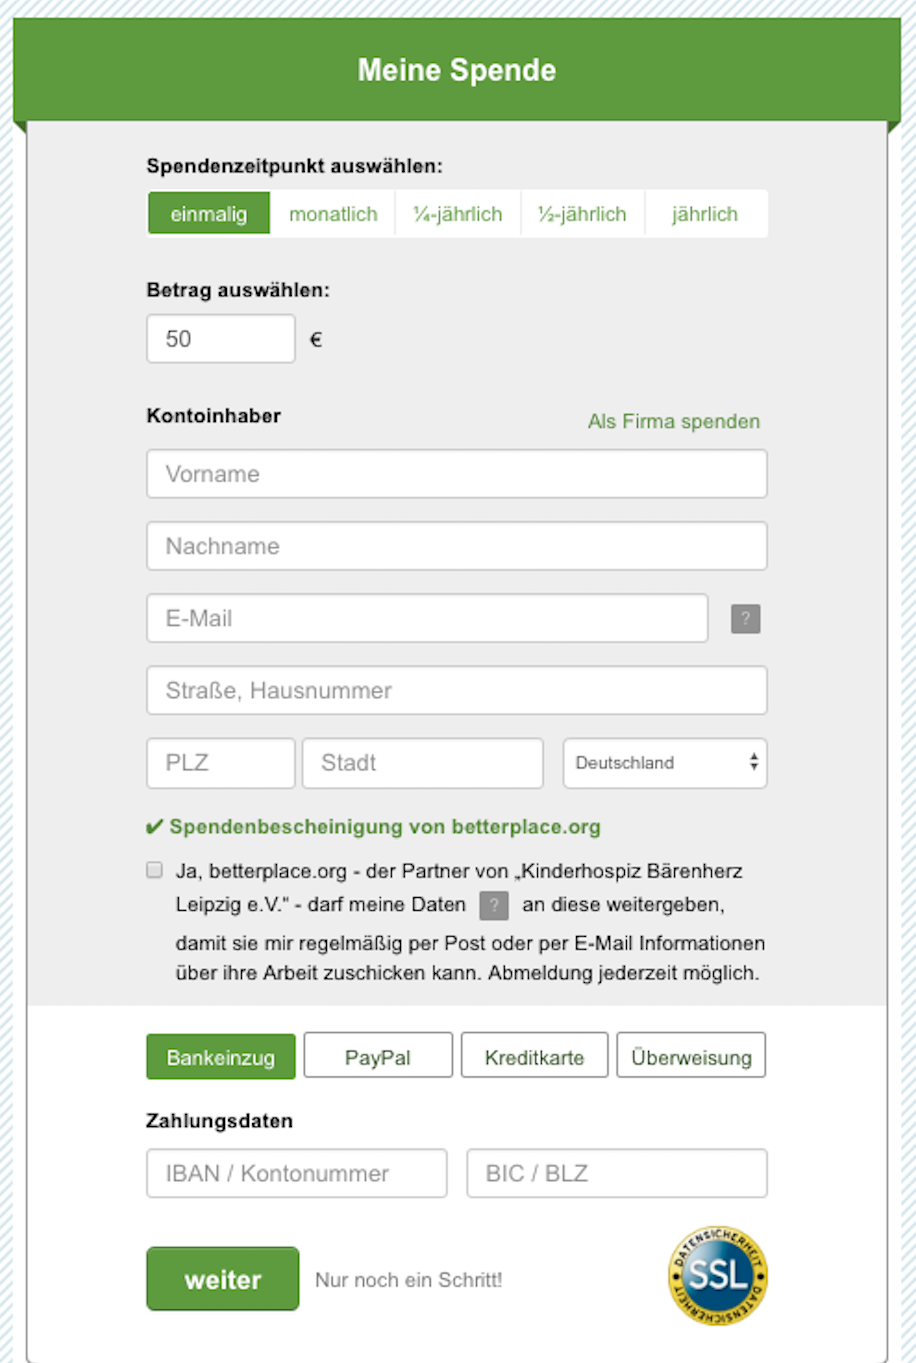The height and width of the screenshot is (1363, 916).
Task: Focus the Betrag amount field
Action: pos(221,339)
